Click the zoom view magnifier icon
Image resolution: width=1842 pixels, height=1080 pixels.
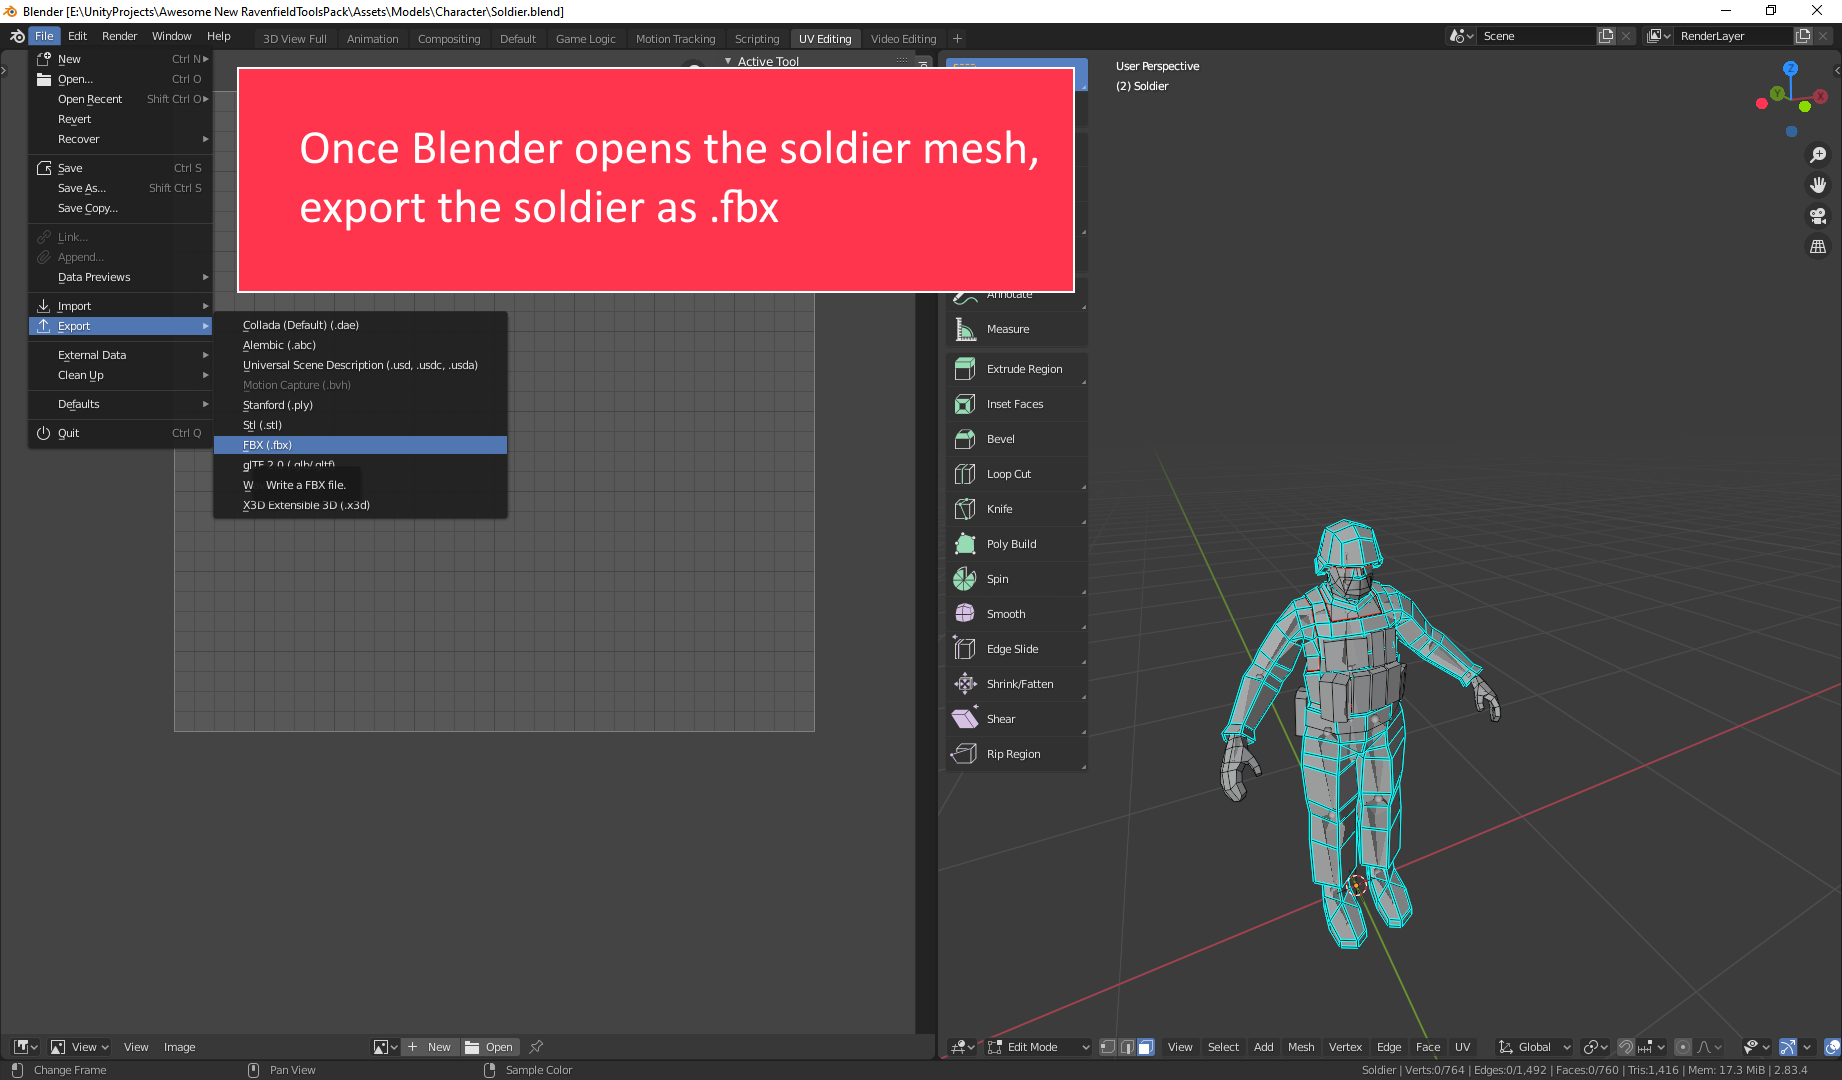click(x=1818, y=155)
